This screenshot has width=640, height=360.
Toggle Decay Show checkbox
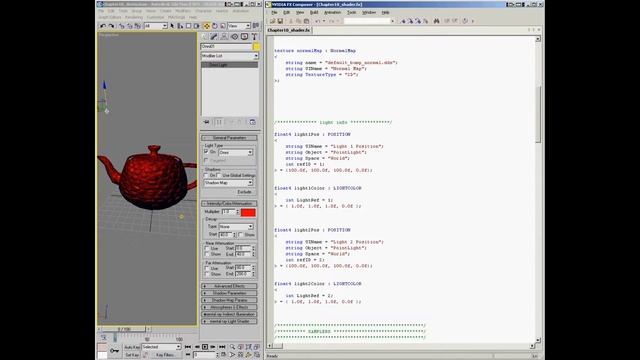241,235
